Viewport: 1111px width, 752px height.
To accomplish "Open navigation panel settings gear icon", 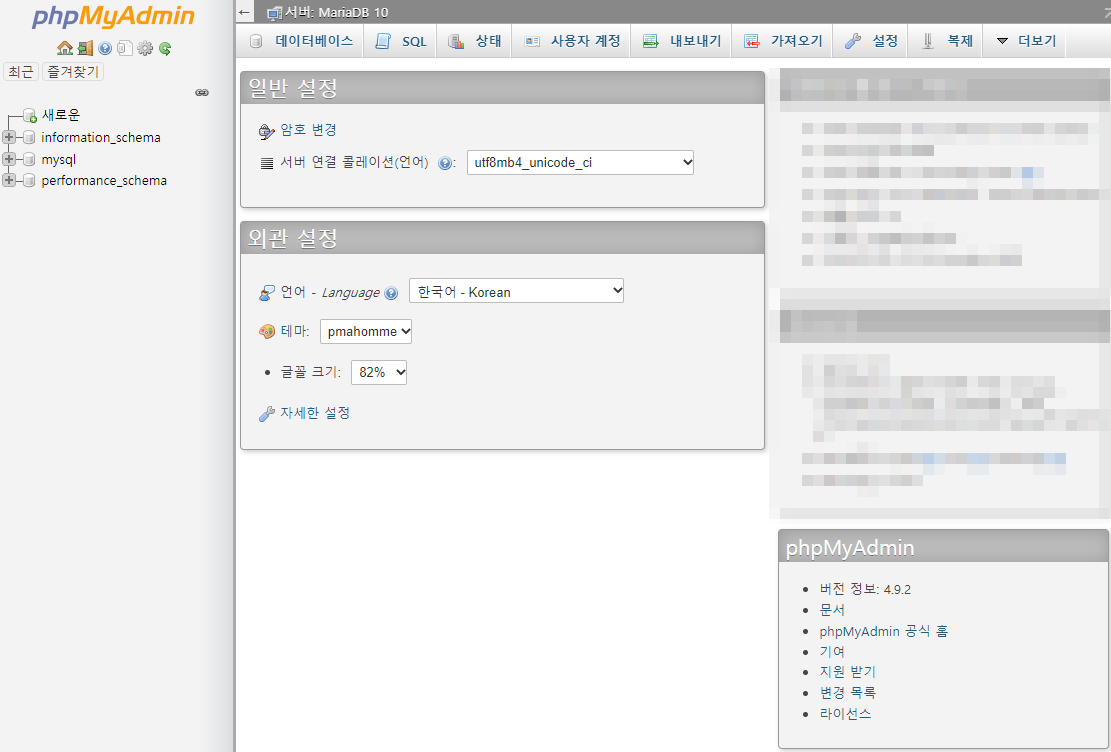I will coord(145,48).
